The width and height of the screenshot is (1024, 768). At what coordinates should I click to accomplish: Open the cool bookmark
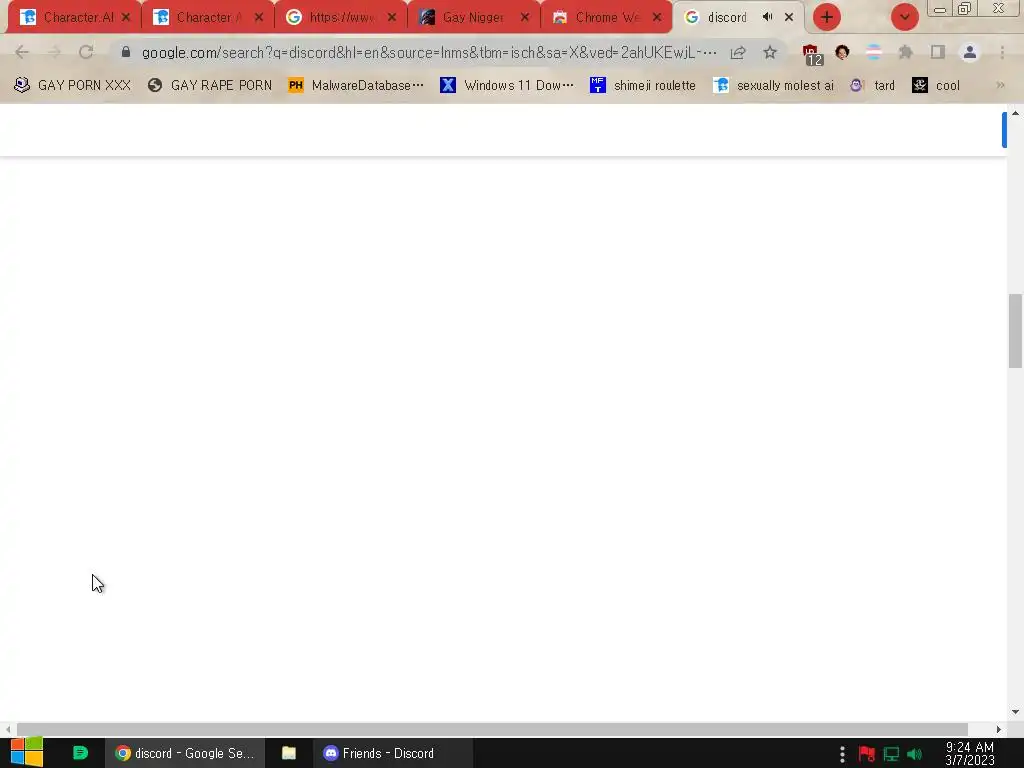pos(936,85)
